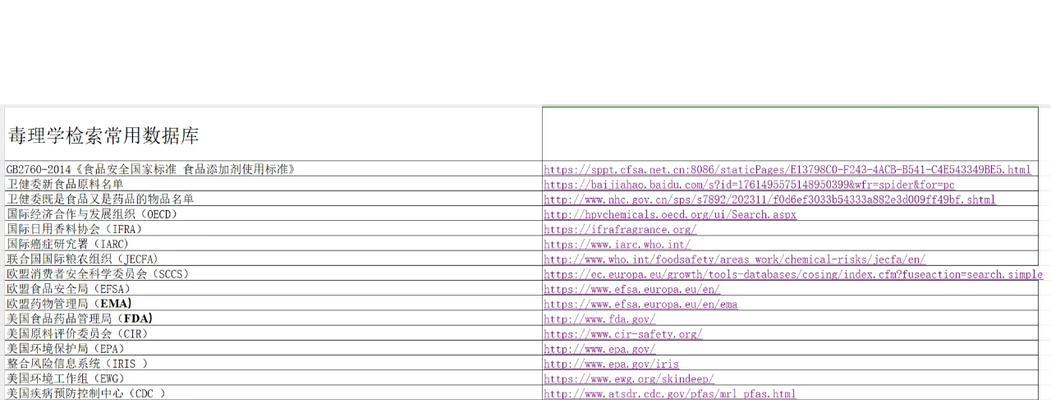This screenshot has height=400, width=1051.
Task: Select the 国际日用香料协会（IFRA）cell
Action: click(x=273, y=229)
